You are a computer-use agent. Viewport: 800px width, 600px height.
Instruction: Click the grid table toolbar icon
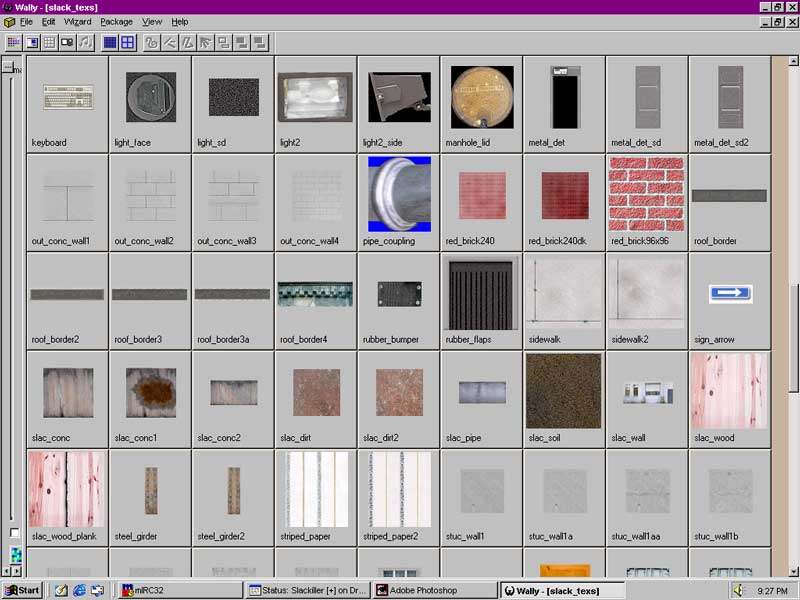pyautogui.click(x=50, y=42)
